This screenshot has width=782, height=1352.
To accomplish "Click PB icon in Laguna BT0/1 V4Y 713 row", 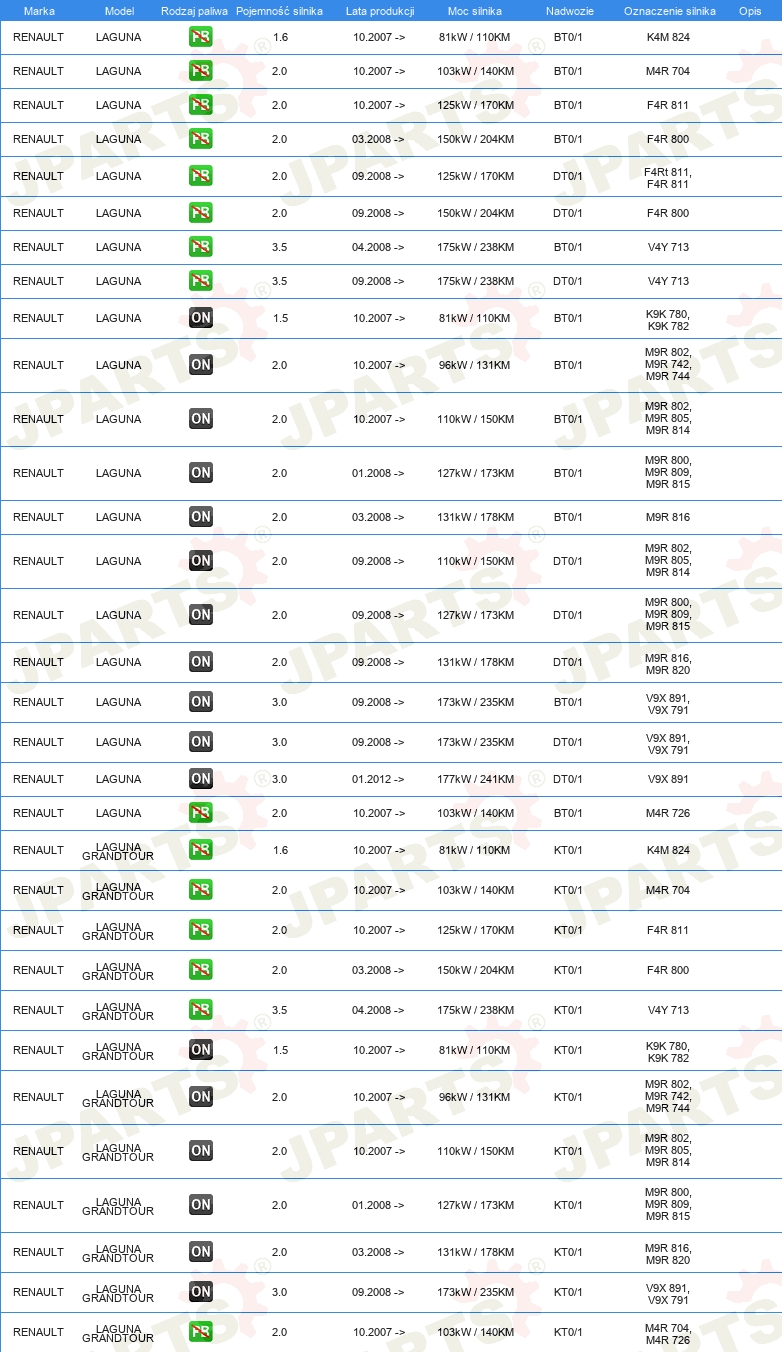I will coord(201,247).
